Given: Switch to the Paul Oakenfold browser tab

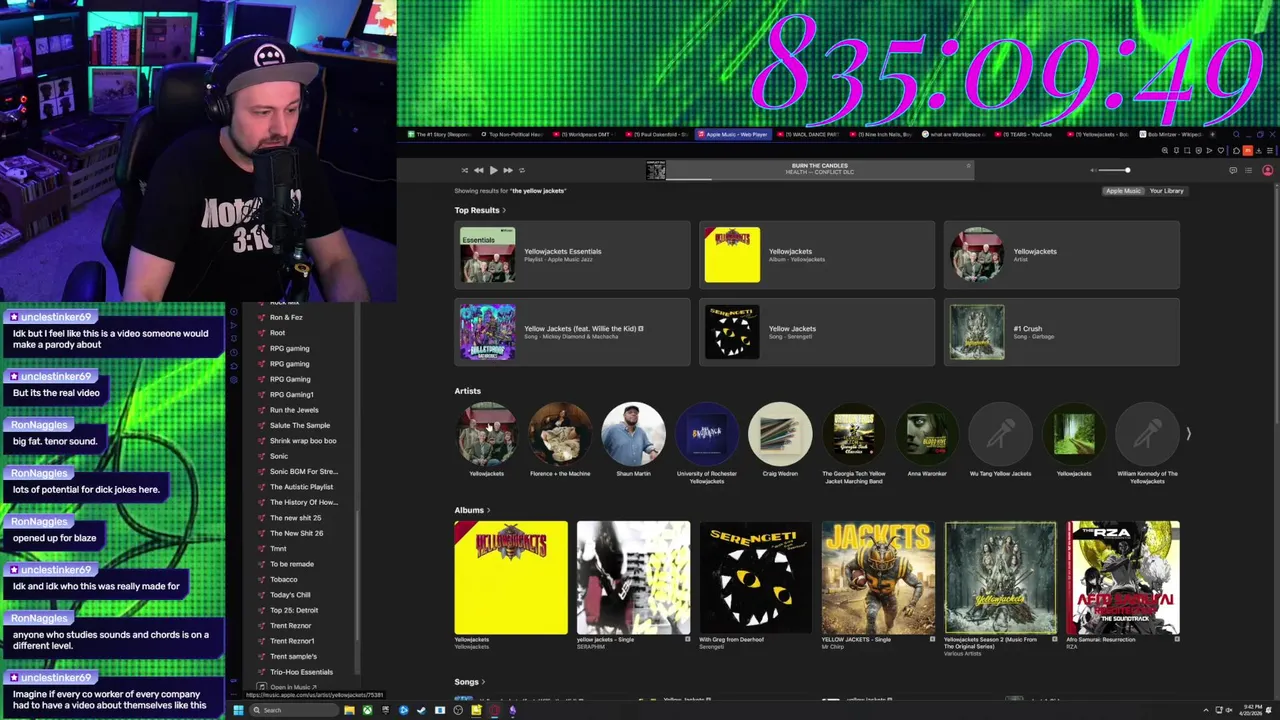Looking at the screenshot, I should tap(659, 134).
